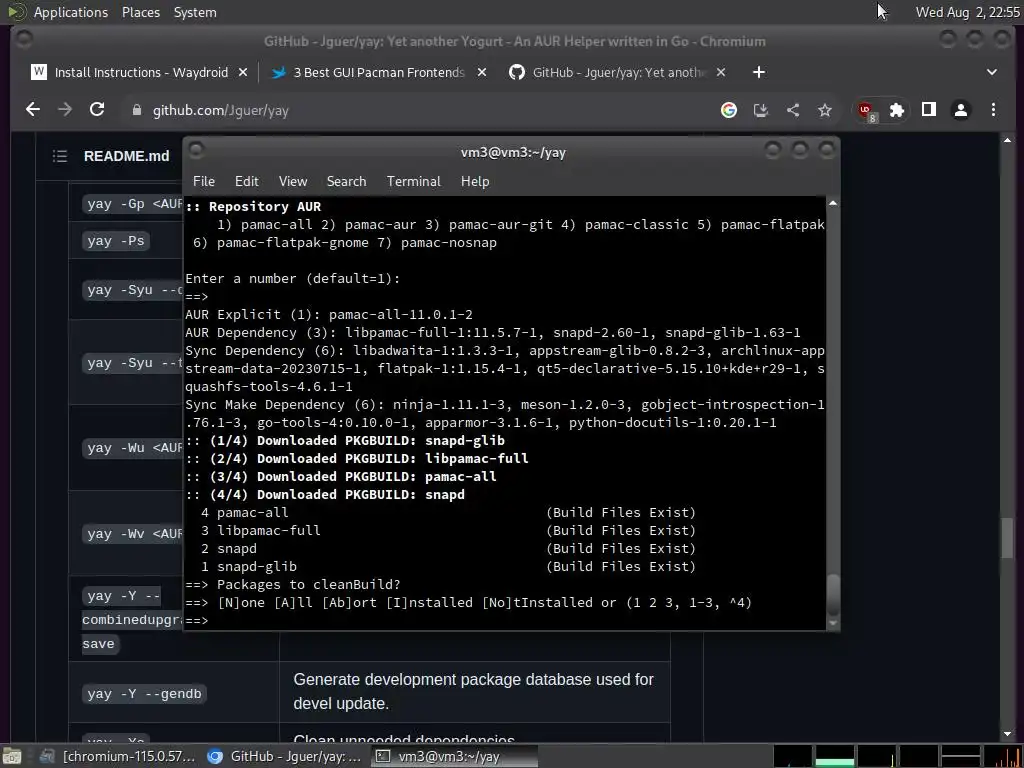Viewport: 1024px width, 768px height.
Task: Expand the tab search chevron
Action: 991,72
